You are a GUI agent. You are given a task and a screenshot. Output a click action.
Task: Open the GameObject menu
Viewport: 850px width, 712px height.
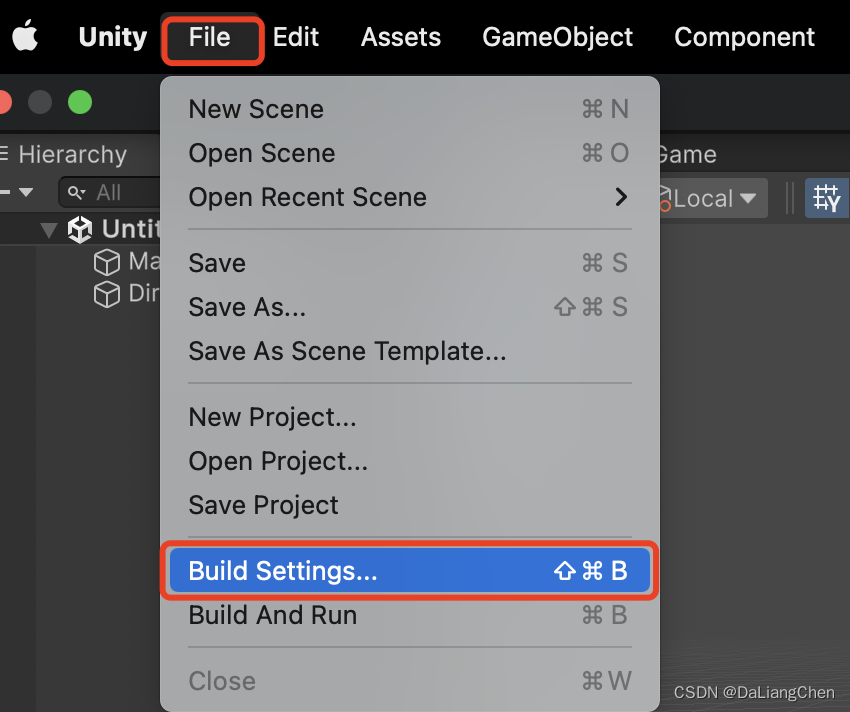557,37
